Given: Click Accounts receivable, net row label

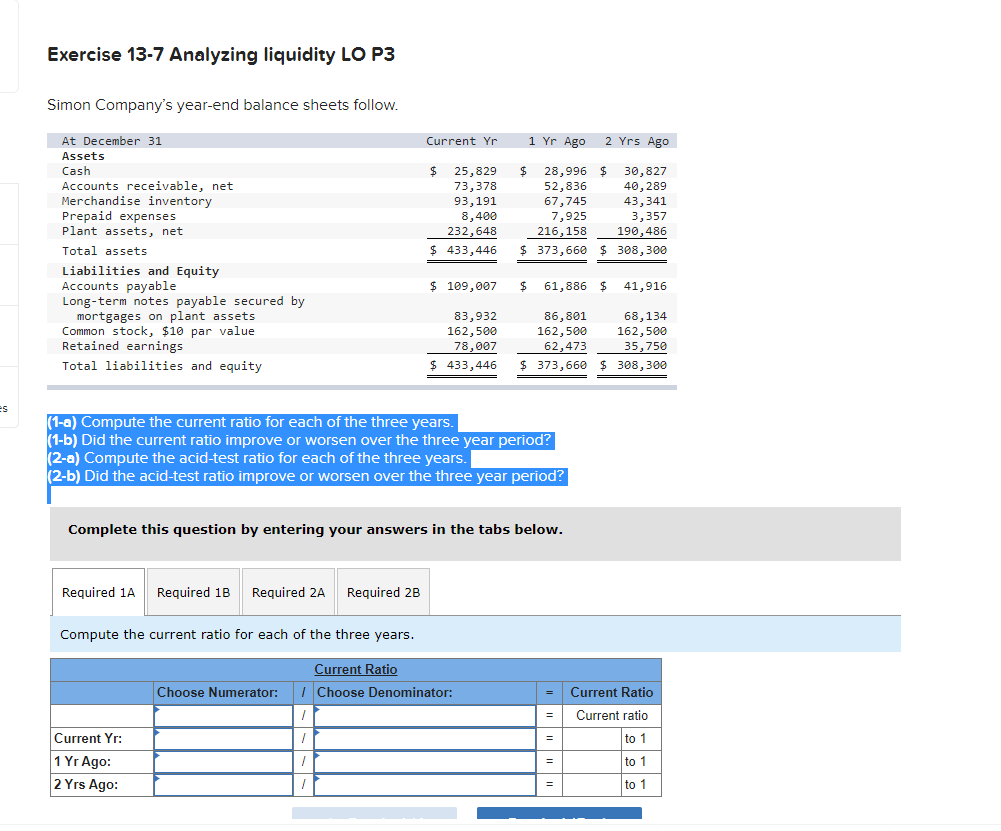Looking at the screenshot, I should 147,186.
